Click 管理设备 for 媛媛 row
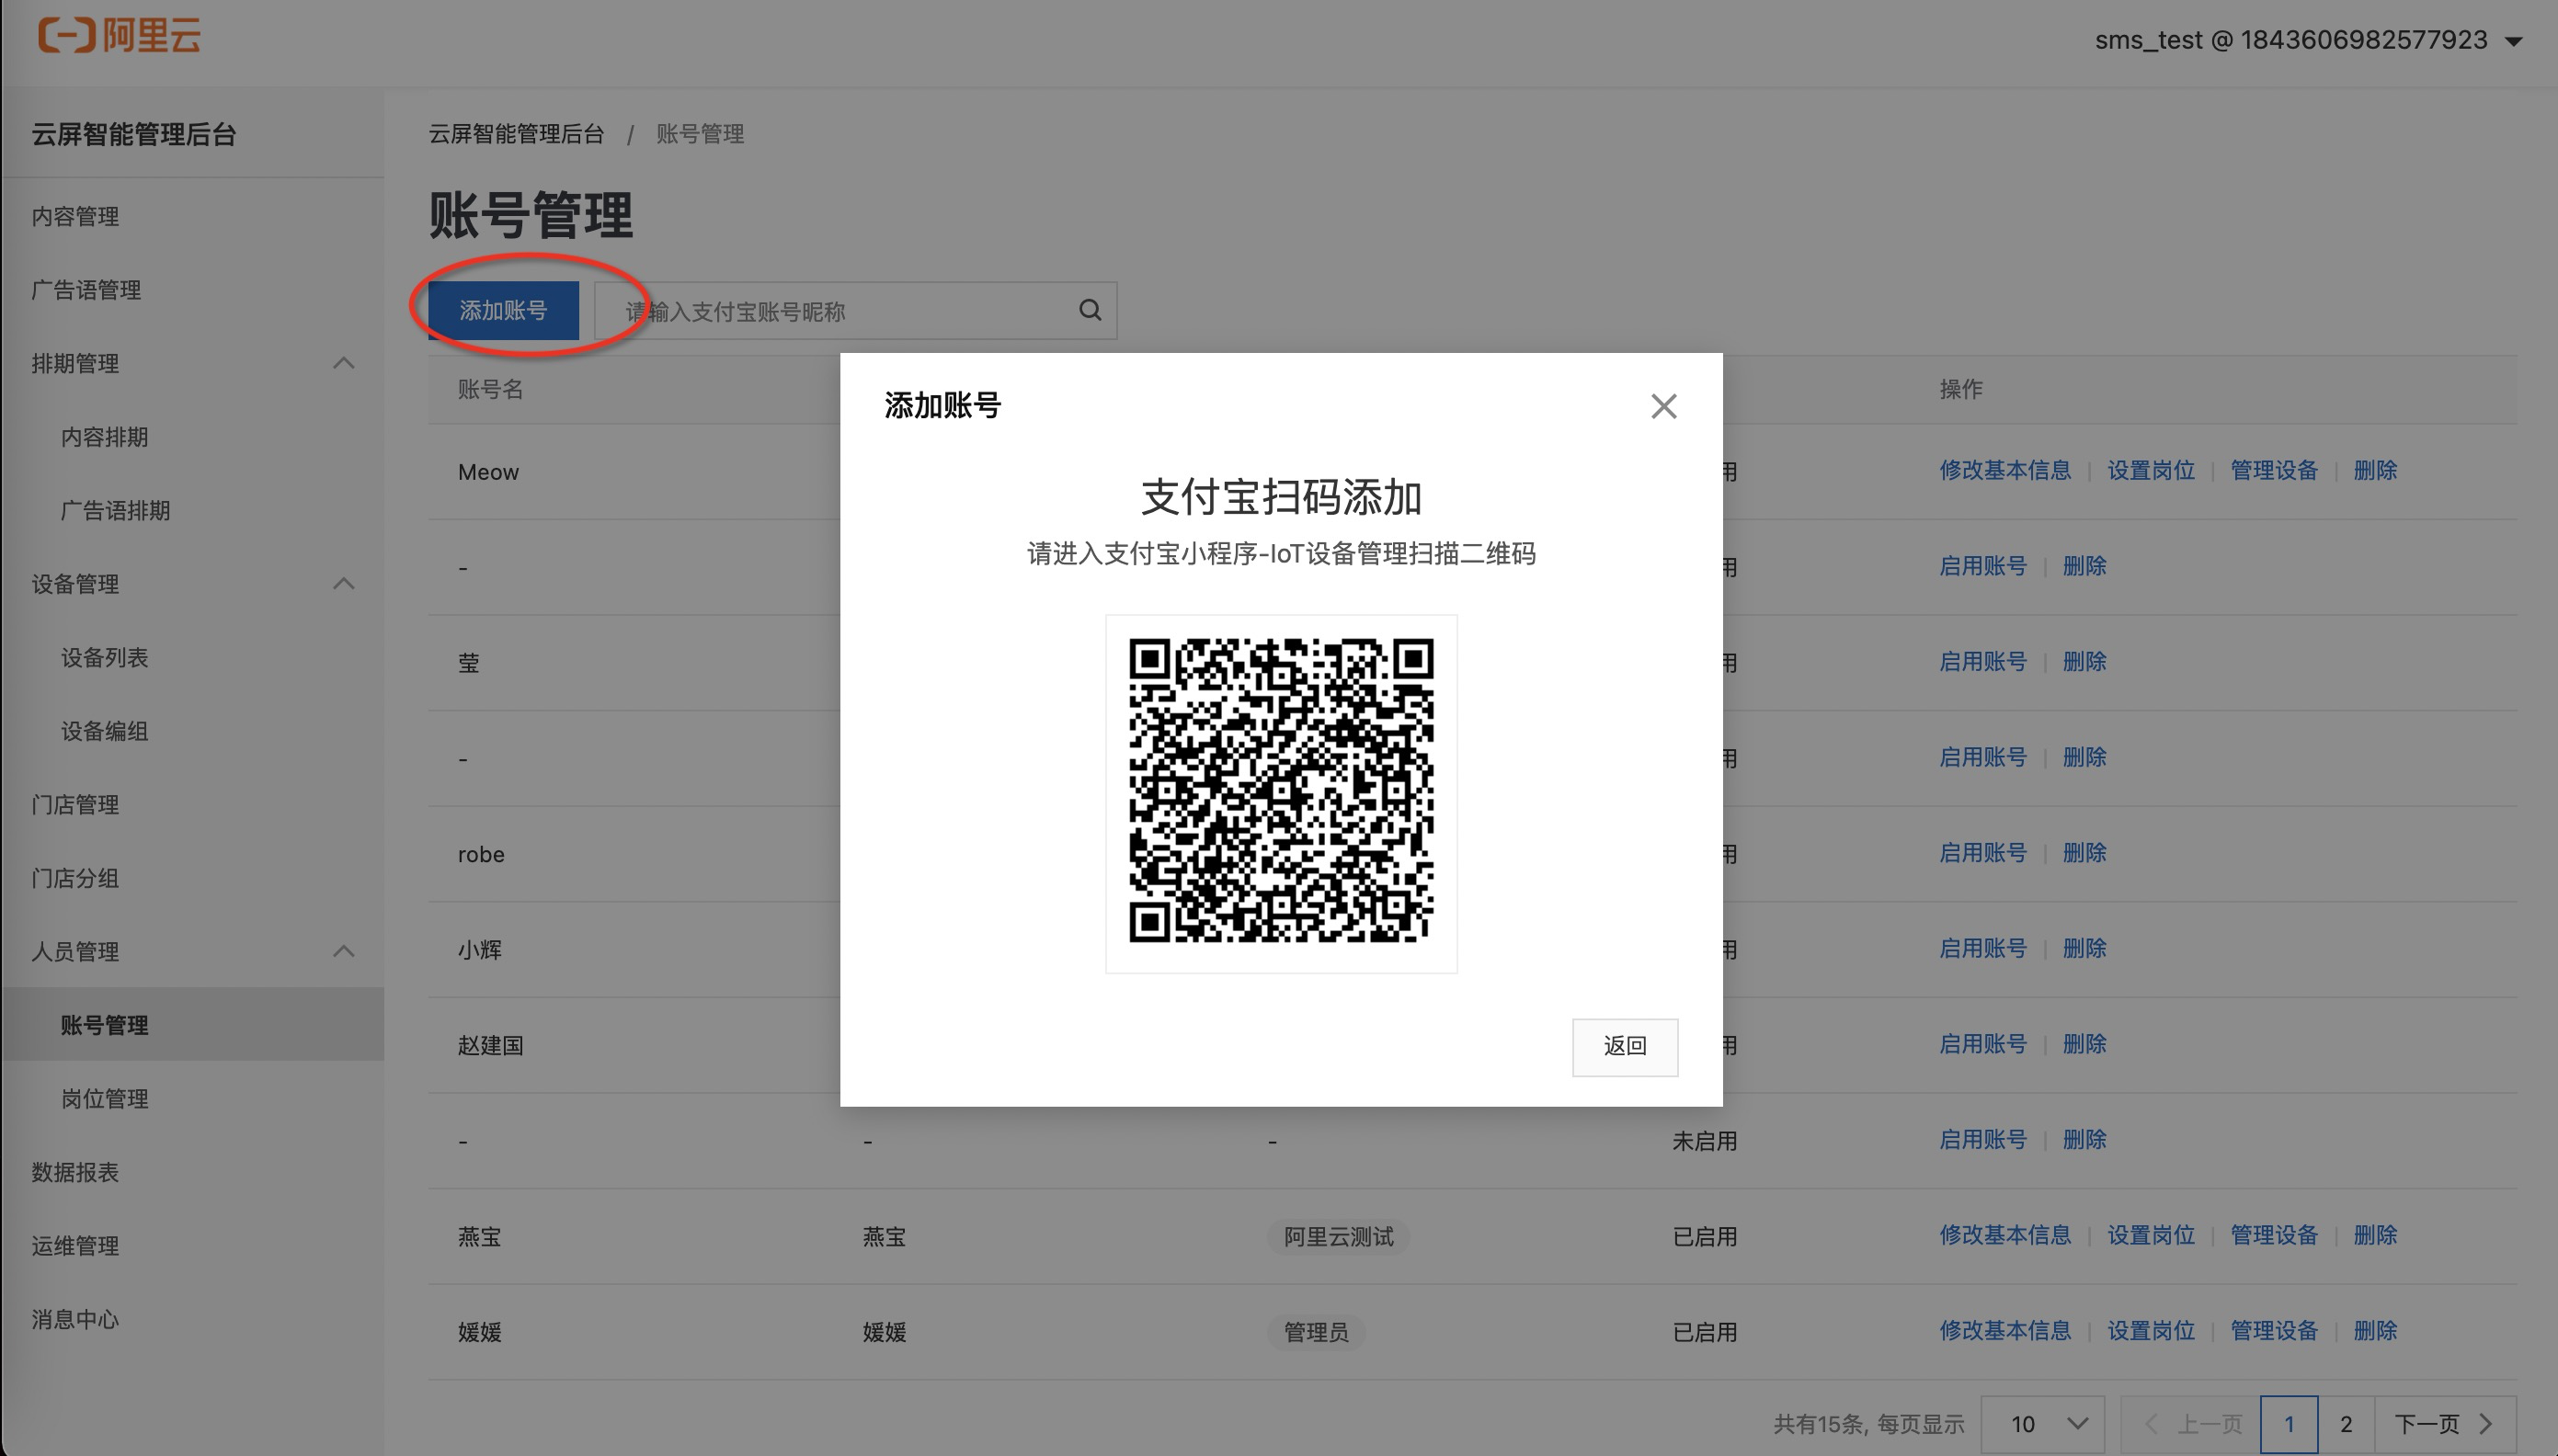This screenshot has height=1456, width=2558. tap(2273, 1331)
